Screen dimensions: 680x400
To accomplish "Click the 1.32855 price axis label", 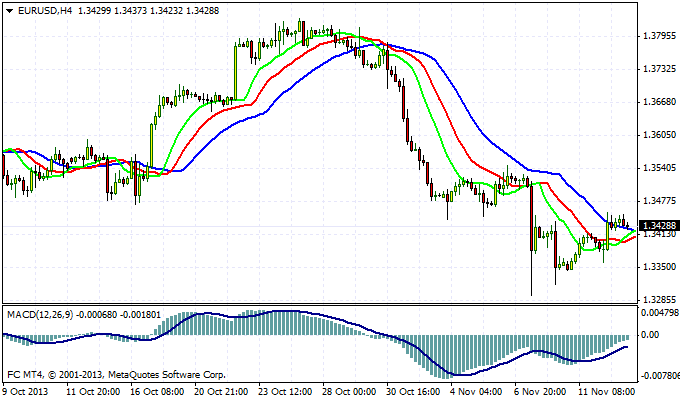I will tap(659, 299).
